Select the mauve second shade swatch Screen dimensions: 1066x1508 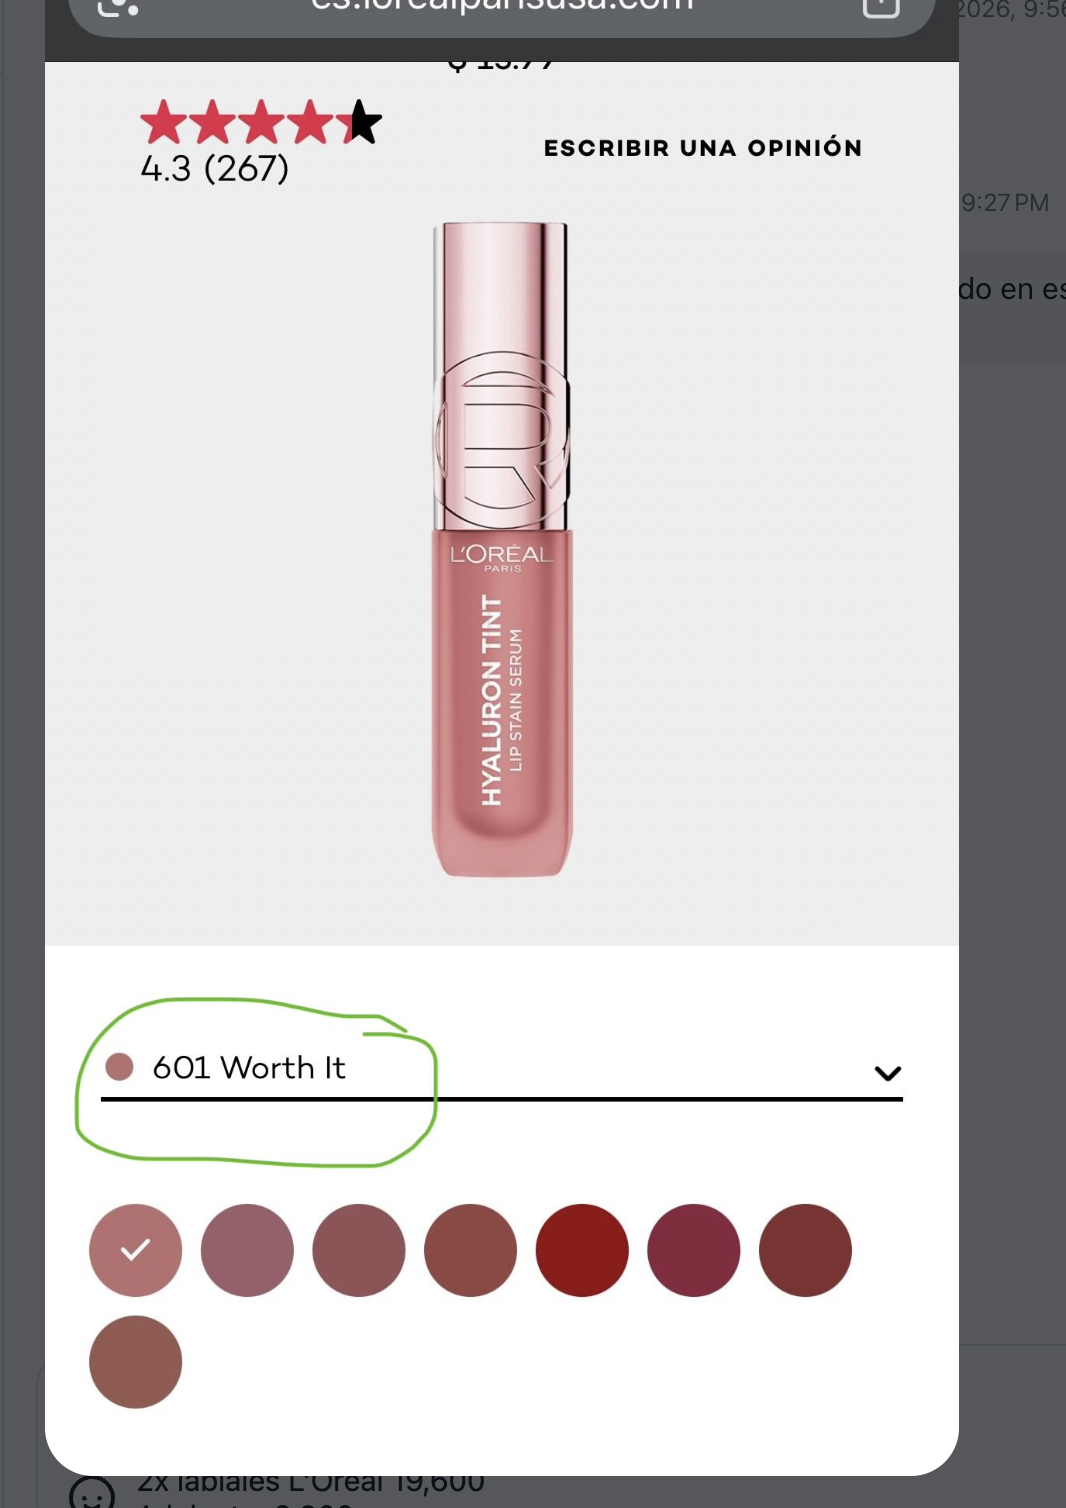point(247,1250)
